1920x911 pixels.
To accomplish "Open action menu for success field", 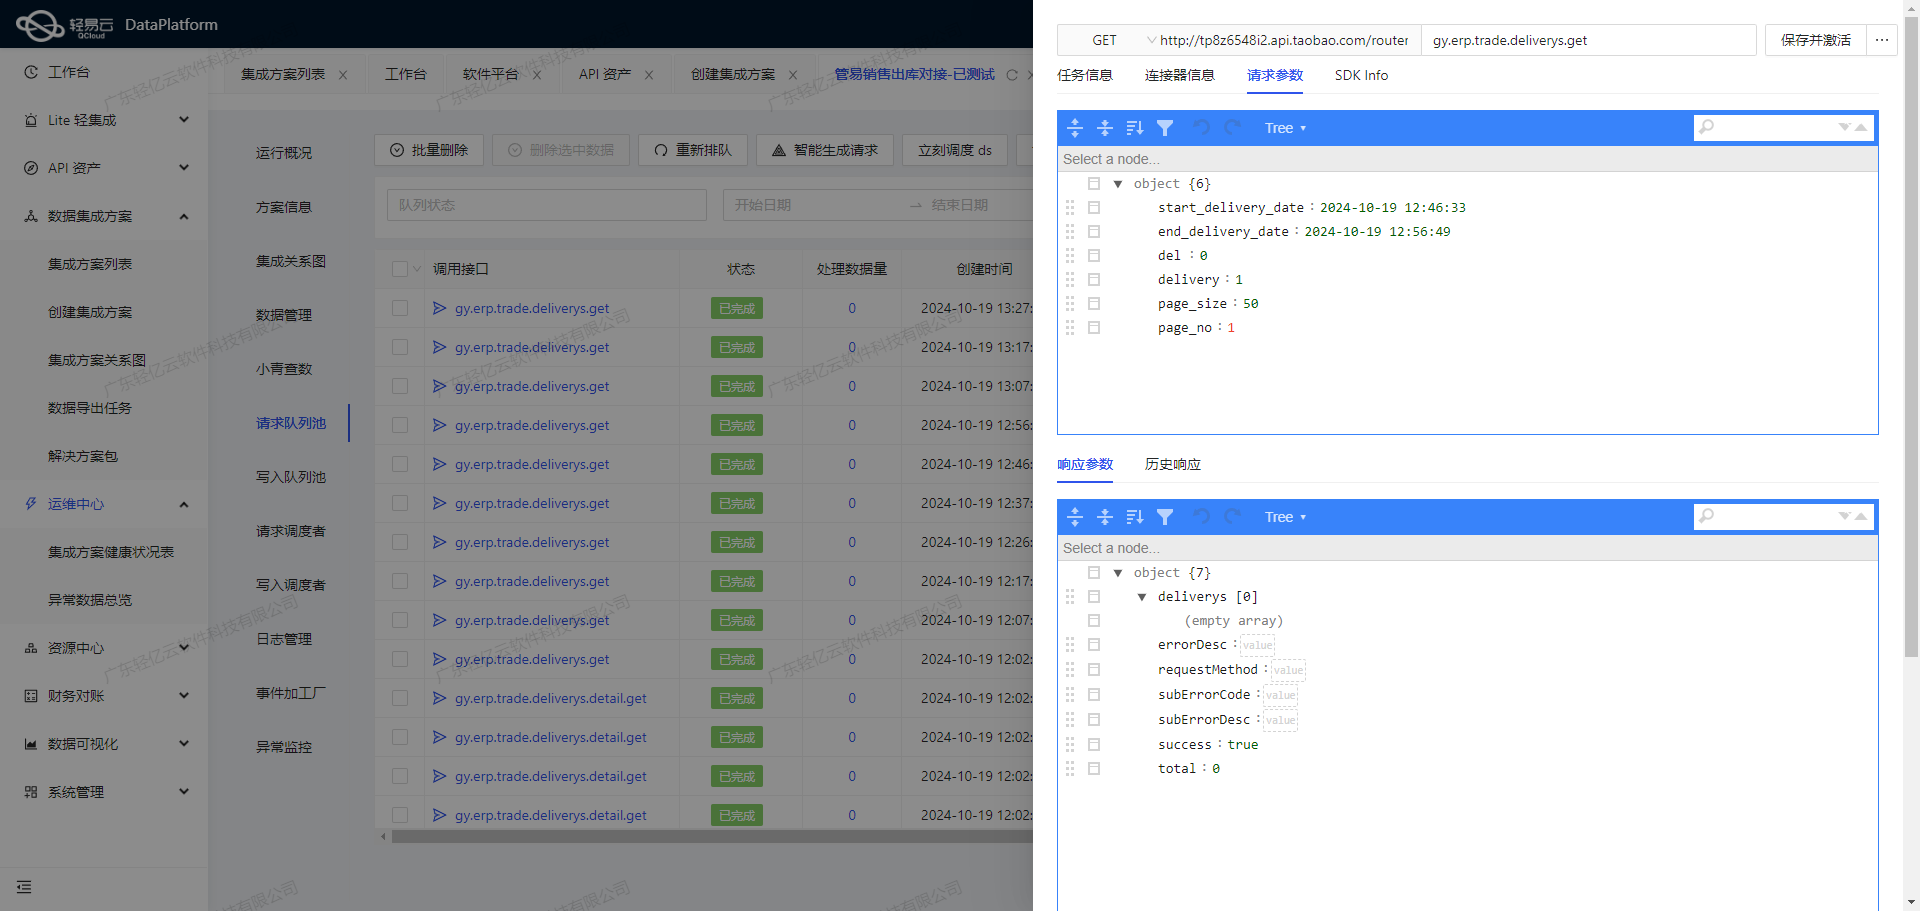I will pyautogui.click(x=1094, y=745).
